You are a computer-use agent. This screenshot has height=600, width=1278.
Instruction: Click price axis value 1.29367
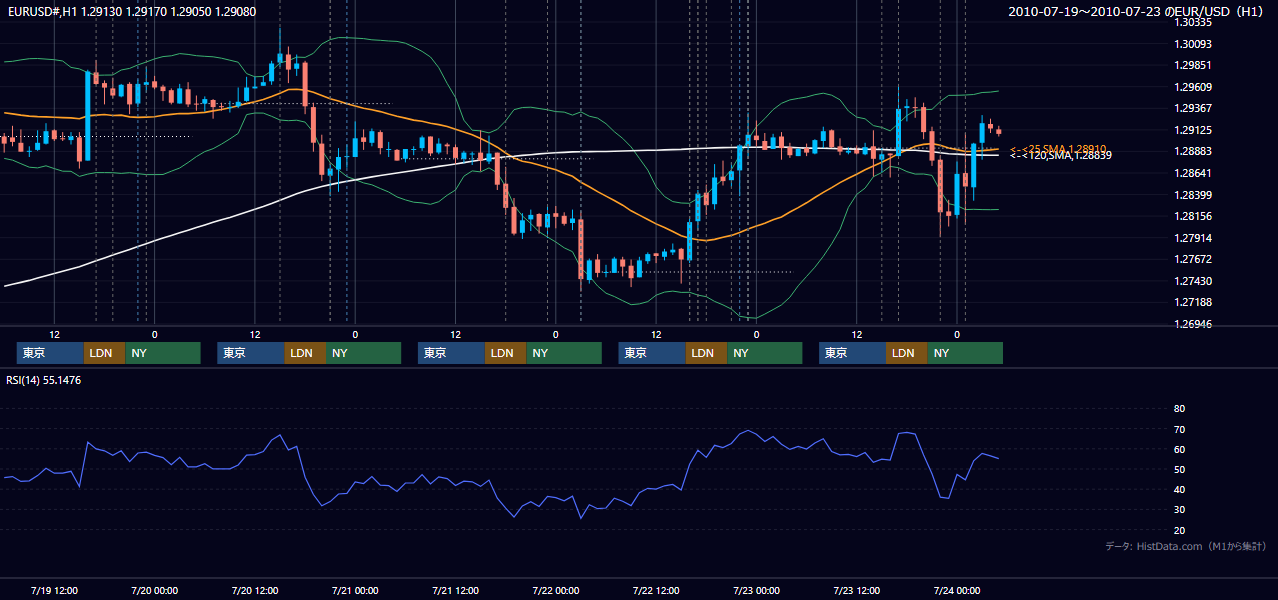[x=1193, y=108]
